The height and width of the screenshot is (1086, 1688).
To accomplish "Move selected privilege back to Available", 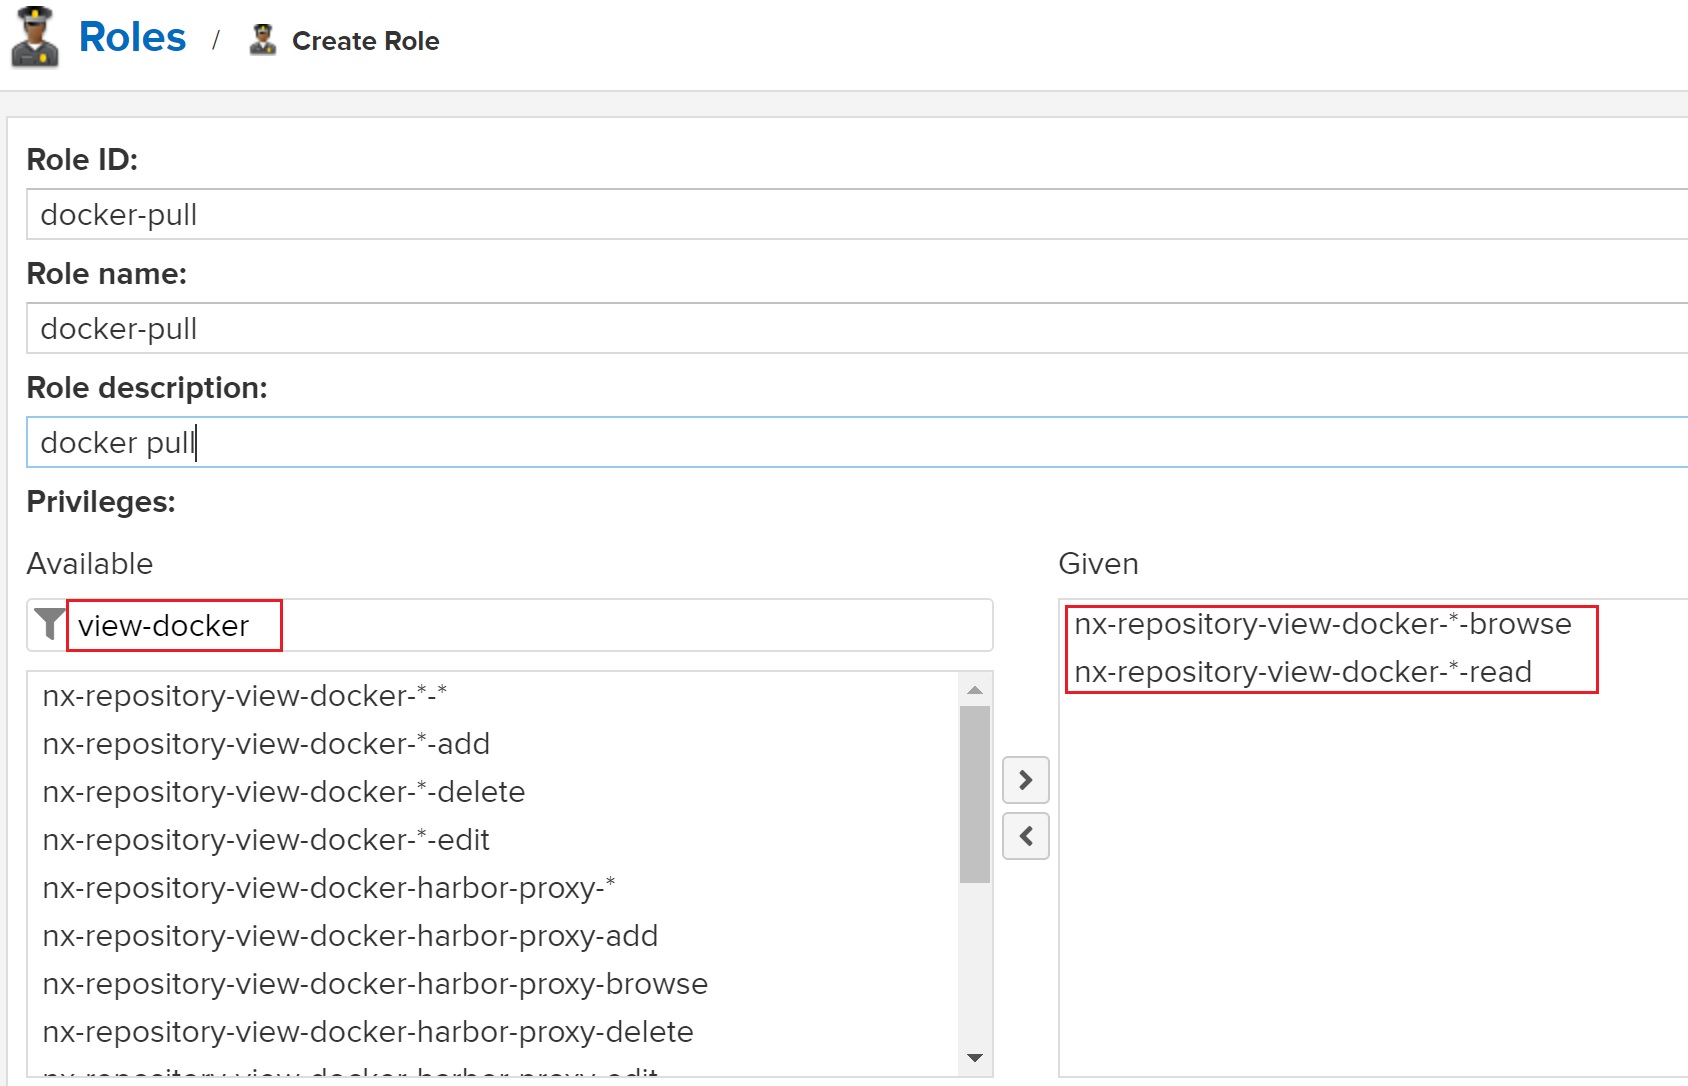I will [x=1026, y=836].
